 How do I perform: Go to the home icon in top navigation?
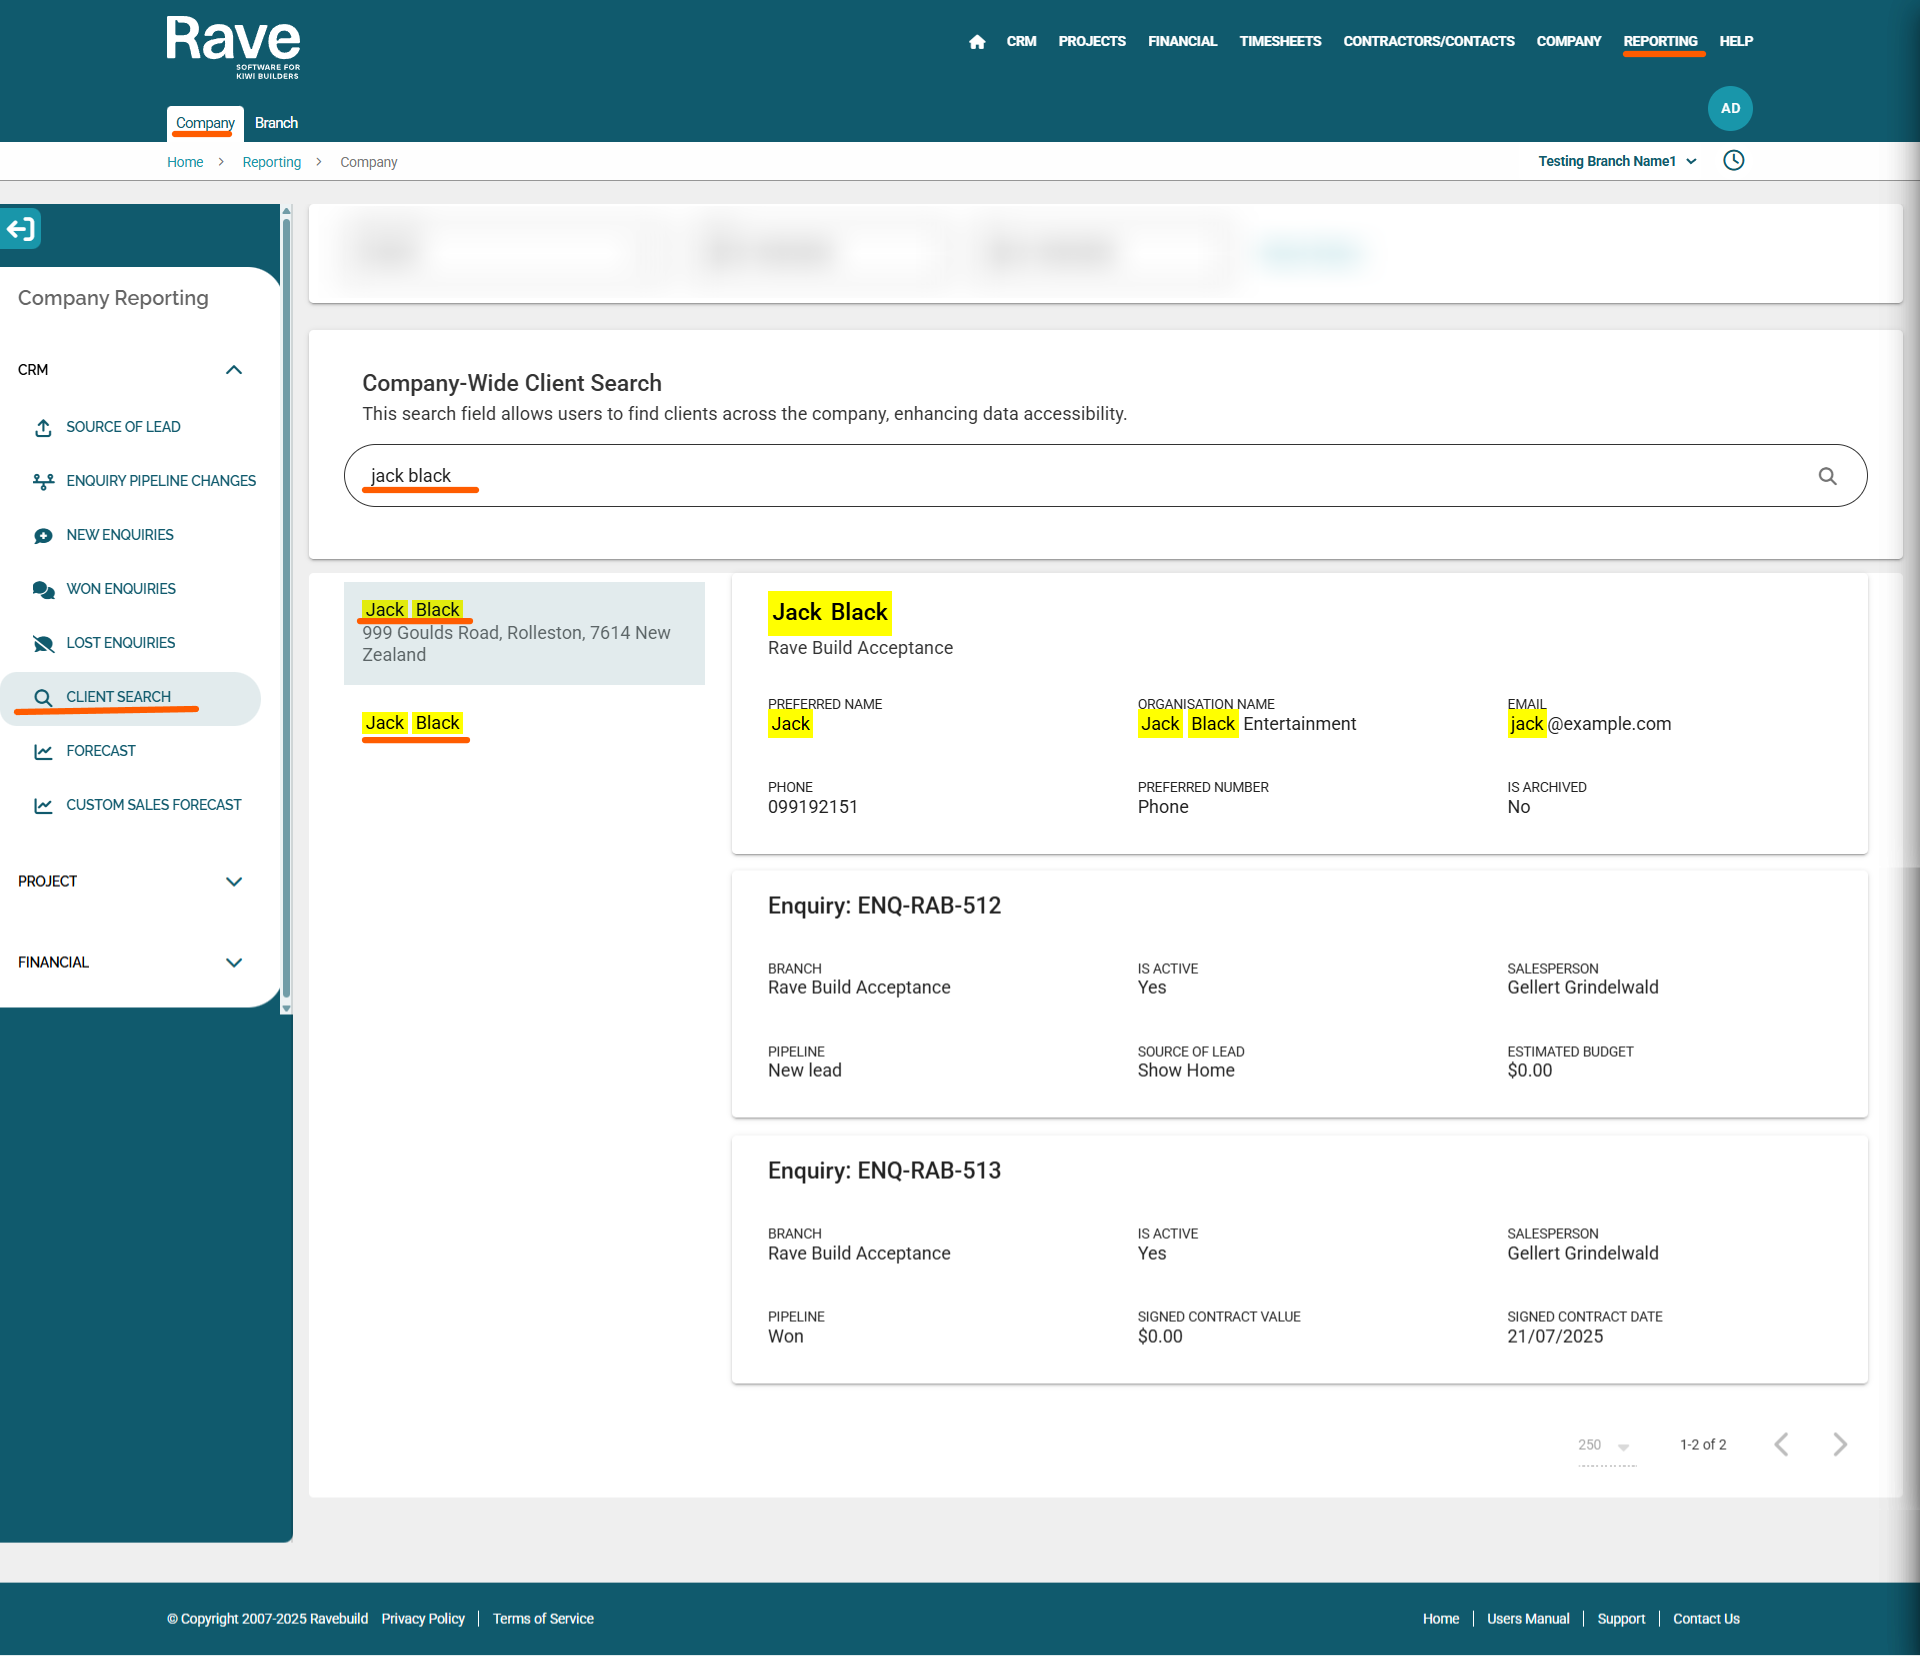977,42
